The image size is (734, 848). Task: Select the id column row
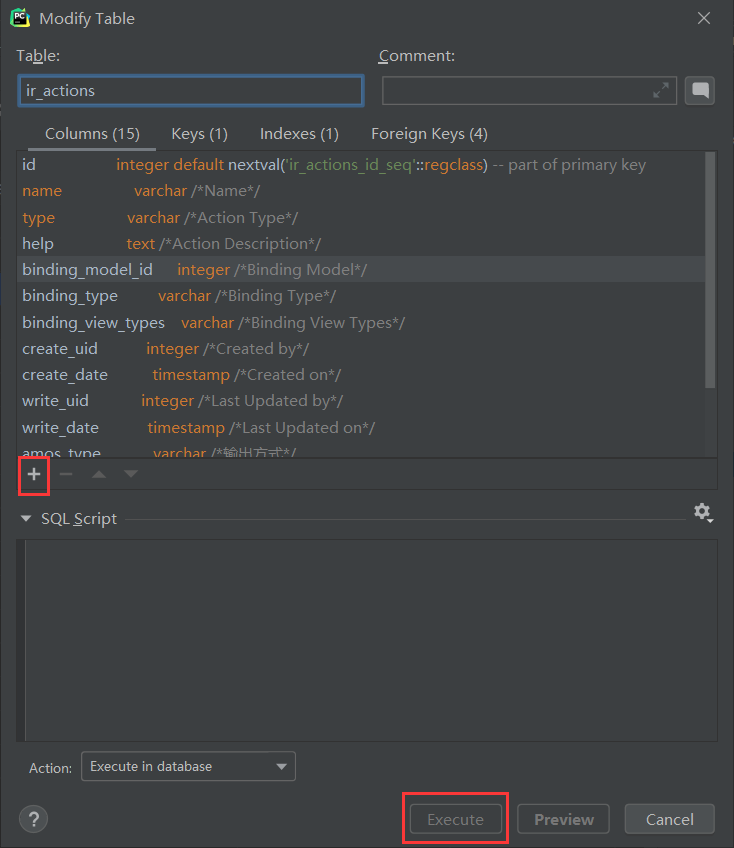361,164
